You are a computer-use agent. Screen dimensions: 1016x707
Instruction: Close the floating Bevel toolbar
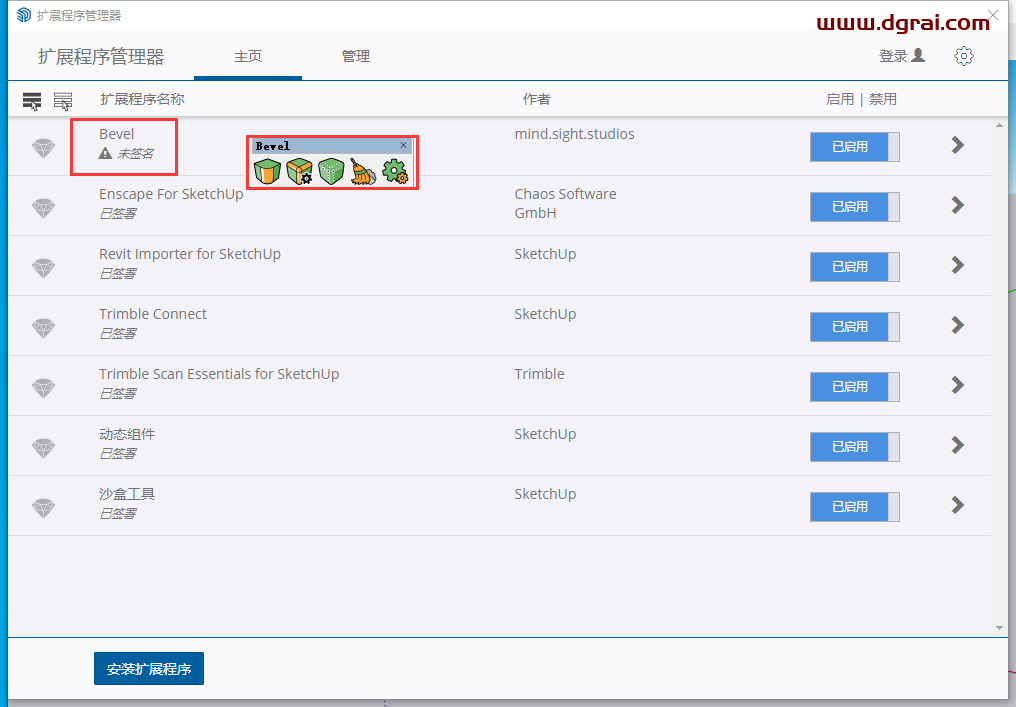[404, 145]
